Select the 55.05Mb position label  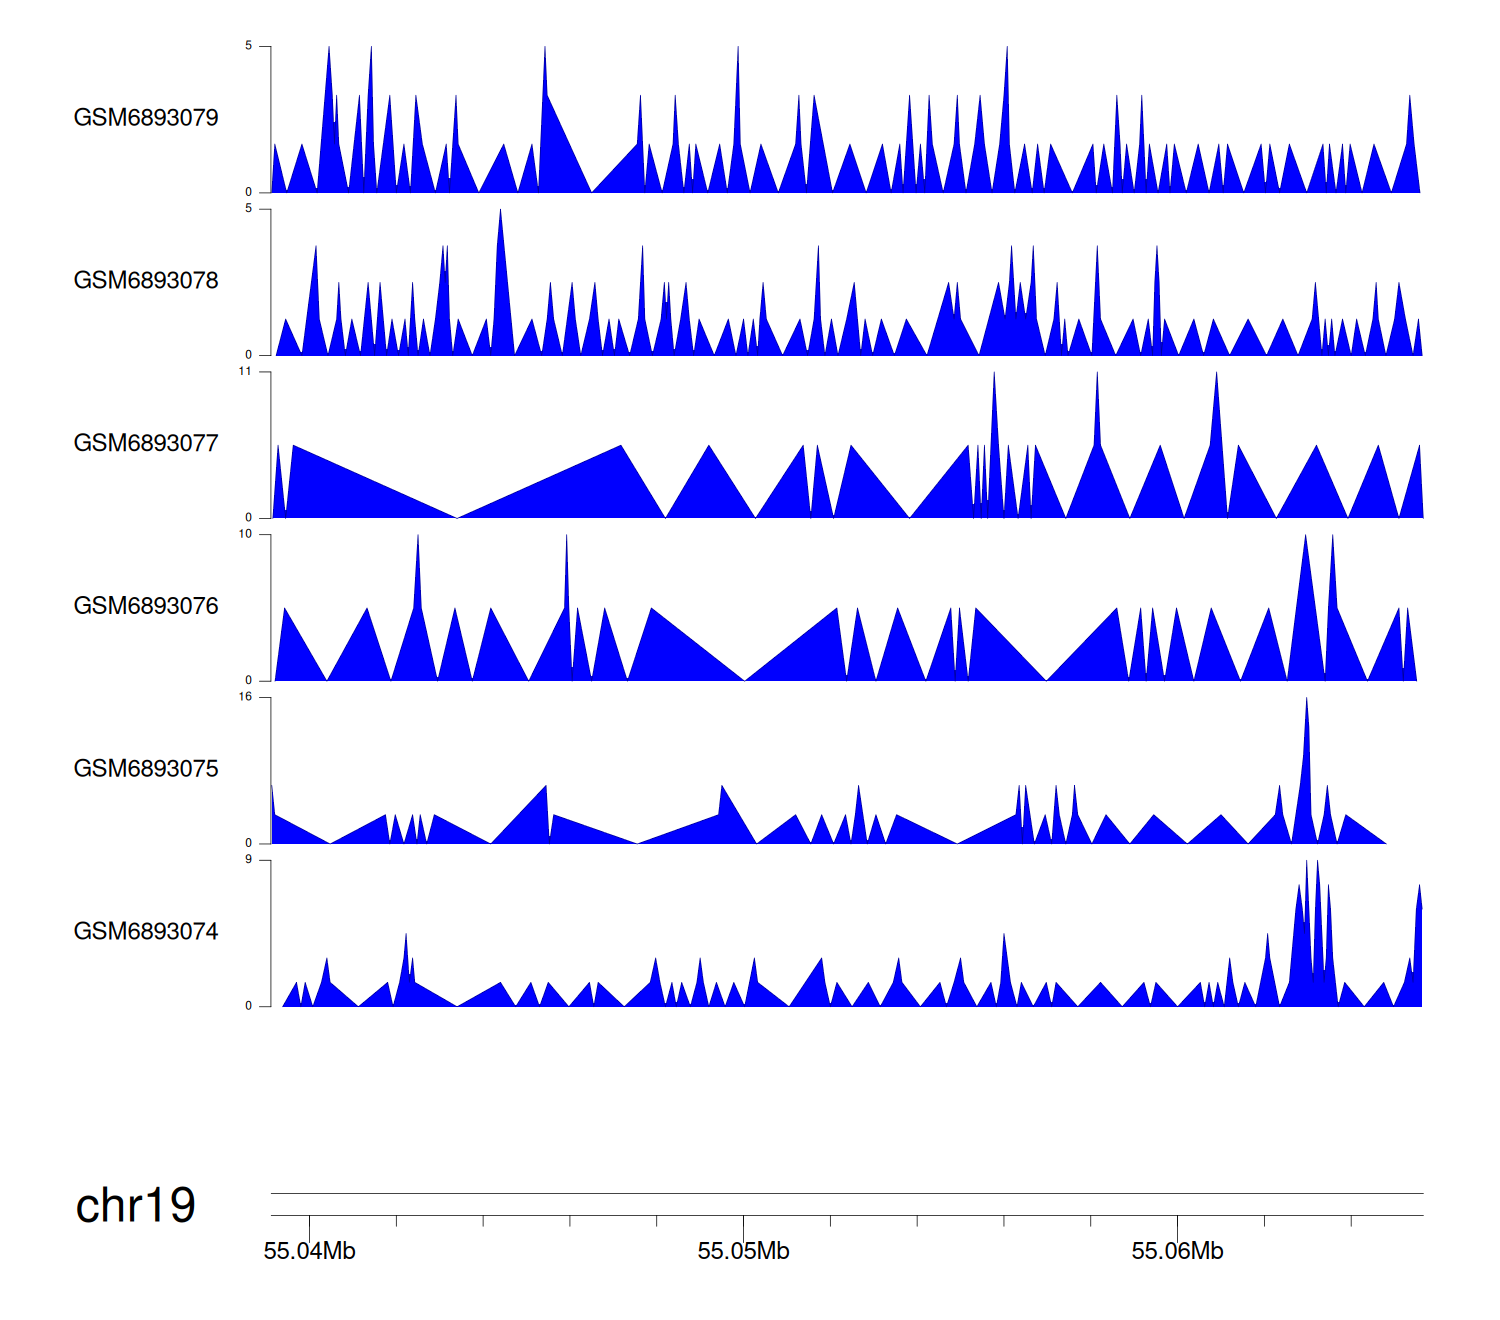[743, 1252]
